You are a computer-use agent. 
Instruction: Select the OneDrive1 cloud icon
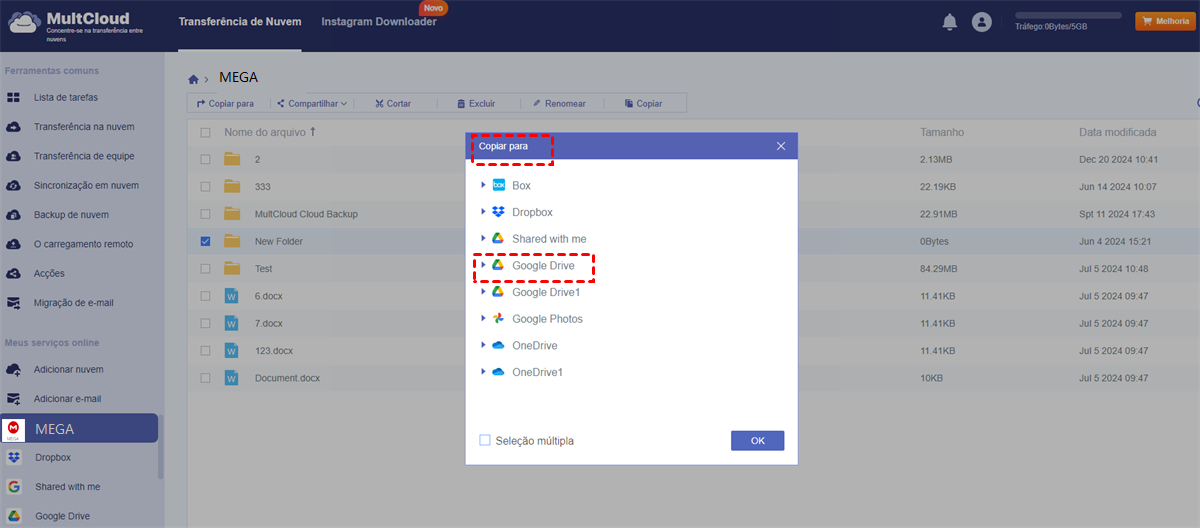click(498, 372)
